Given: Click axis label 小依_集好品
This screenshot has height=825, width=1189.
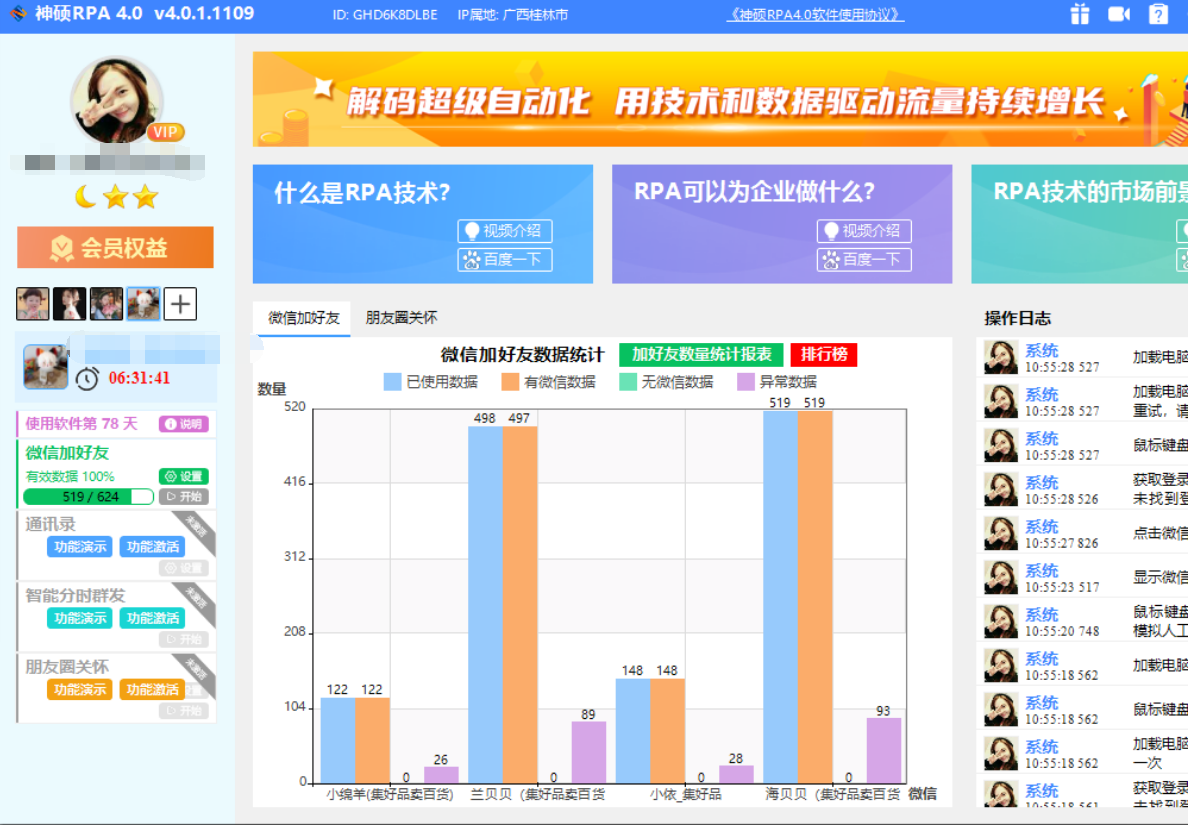Looking at the screenshot, I should 685,794.
